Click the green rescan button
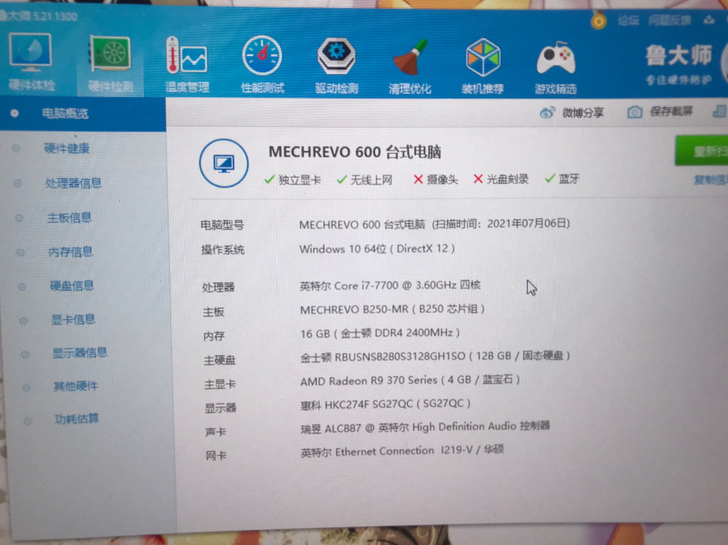Screen dimensions: 728x545 [702, 151]
